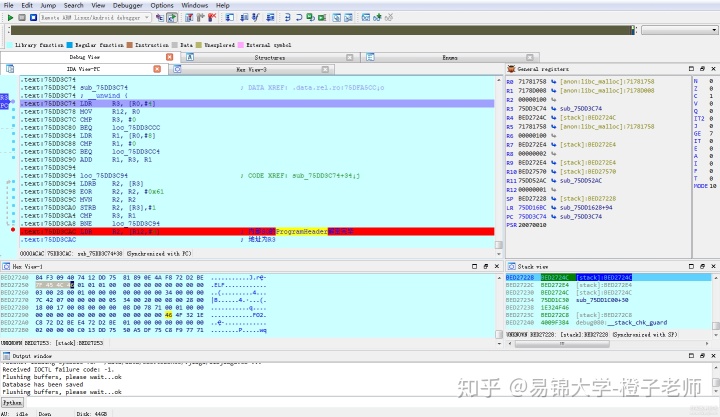The height and width of the screenshot is (417, 720).
Task: Click the green Run until return icon
Action: pyautogui.click(x=310, y=17)
